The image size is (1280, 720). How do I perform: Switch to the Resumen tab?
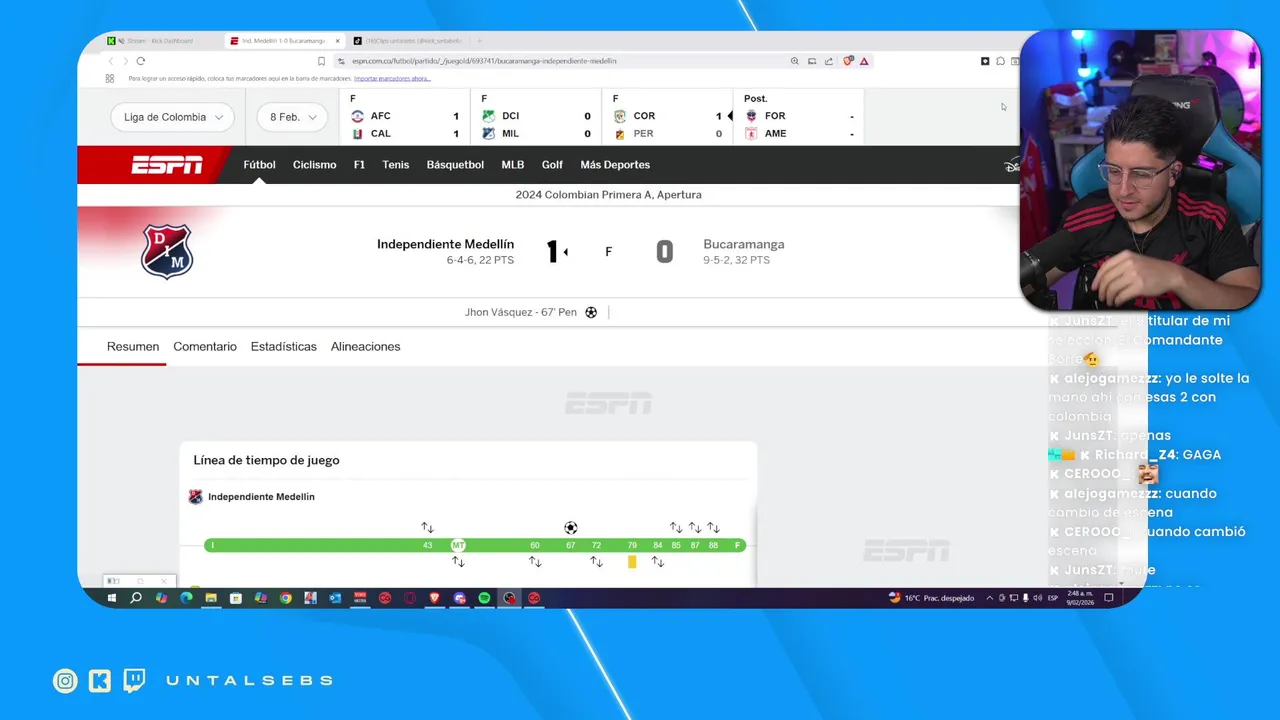click(x=133, y=347)
